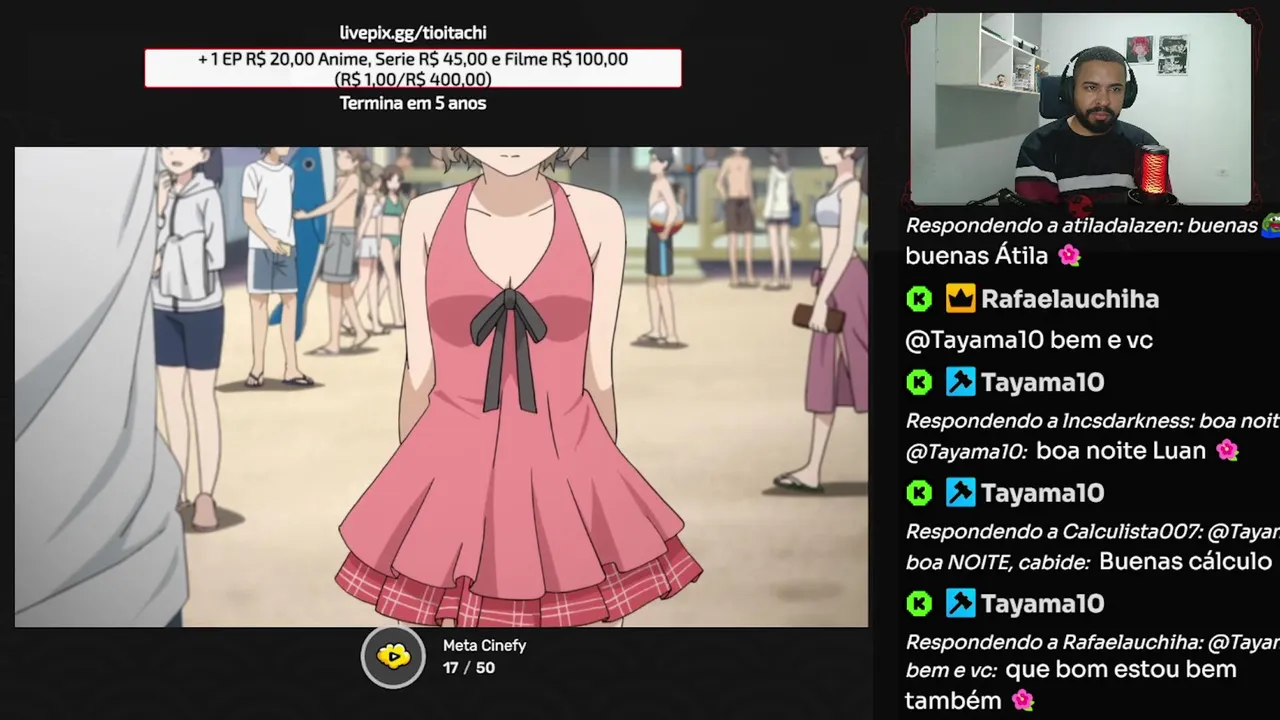Click Tayama10 username above 'Buenas cálculo'

pyautogui.click(x=1042, y=493)
